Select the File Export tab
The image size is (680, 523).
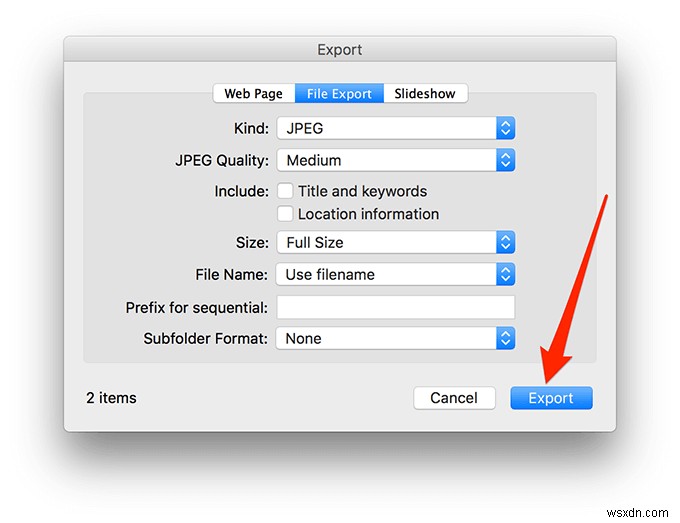pyautogui.click(x=339, y=94)
